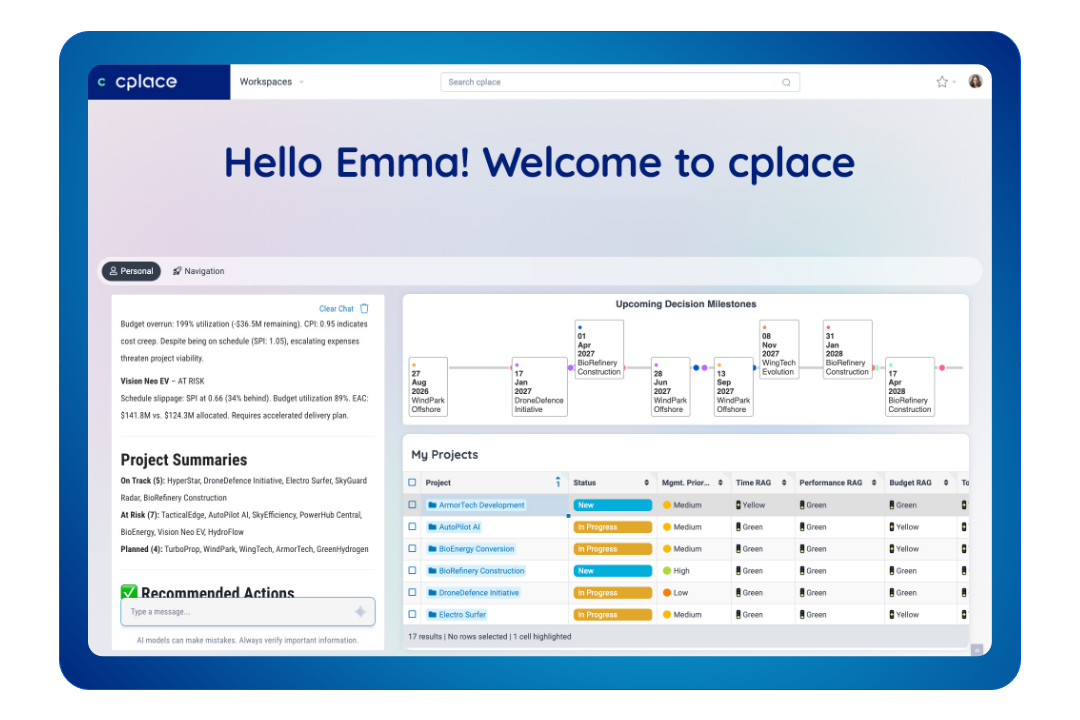Screen dimensions: 1080x720
Task: Select the 17 Apr 2028 BioRefinery Construction milestone
Action: (910, 387)
